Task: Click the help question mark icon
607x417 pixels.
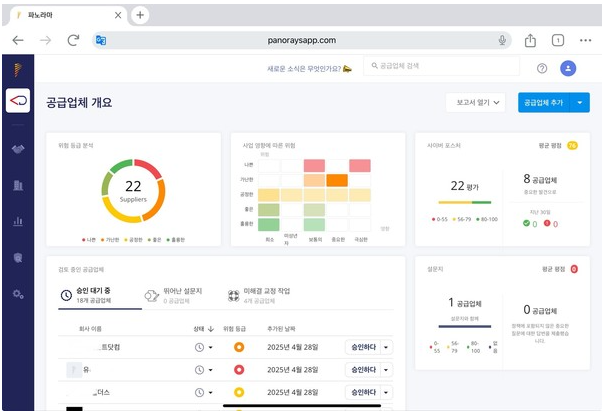Action: [542, 68]
